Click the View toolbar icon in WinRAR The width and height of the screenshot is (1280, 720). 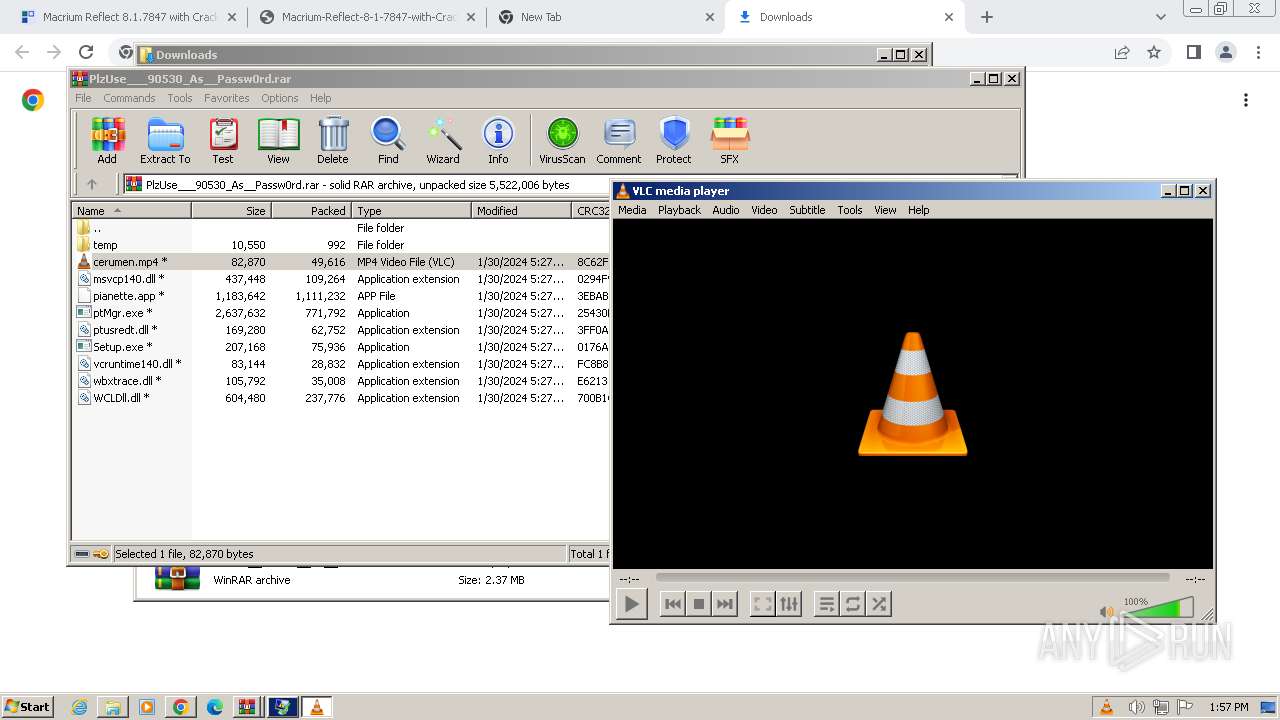[278, 140]
